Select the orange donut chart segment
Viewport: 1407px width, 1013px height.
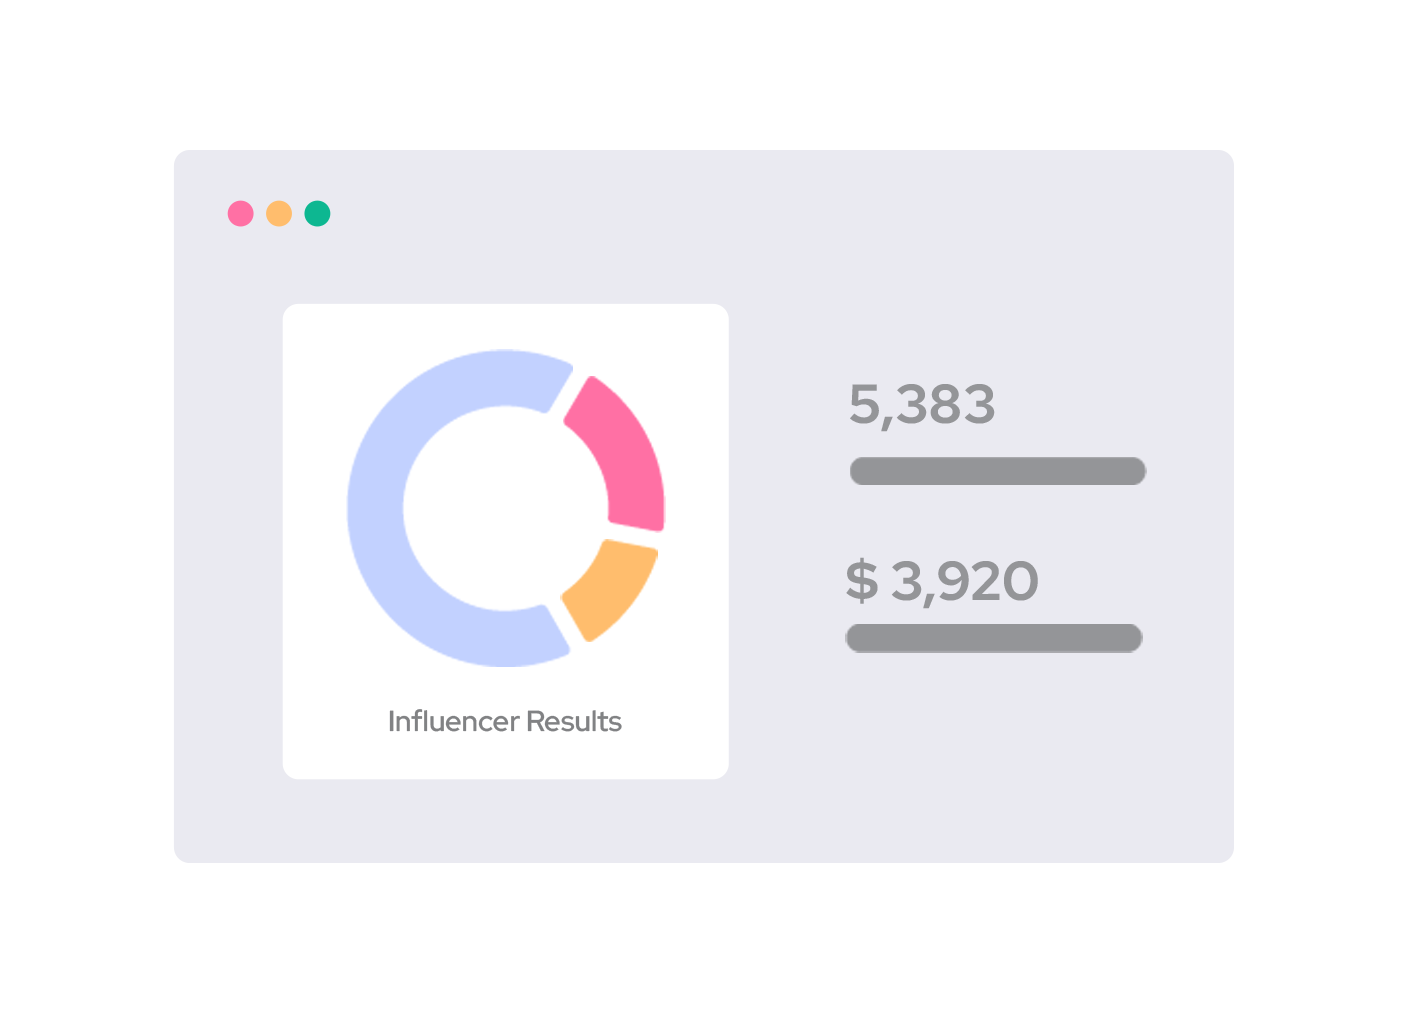pyautogui.click(x=610, y=588)
